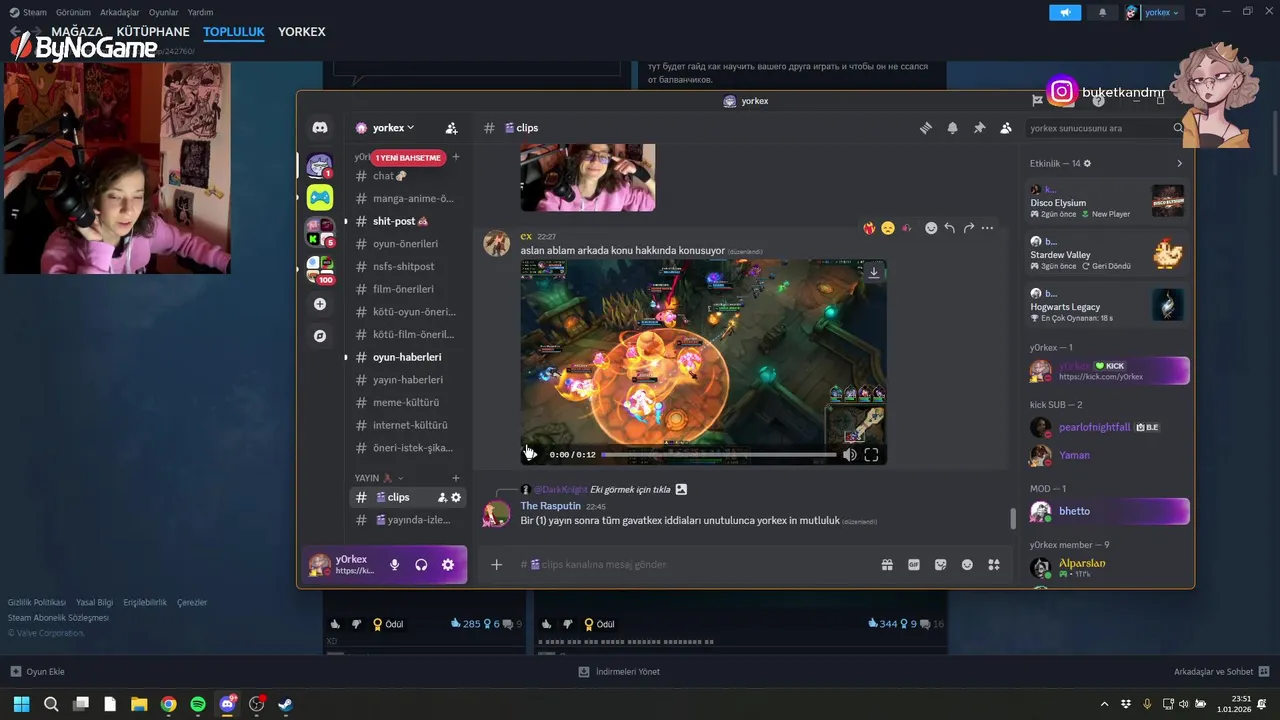1280x720 pixels.
Task: Collapse the YAYIN channel category
Action: tap(379, 478)
